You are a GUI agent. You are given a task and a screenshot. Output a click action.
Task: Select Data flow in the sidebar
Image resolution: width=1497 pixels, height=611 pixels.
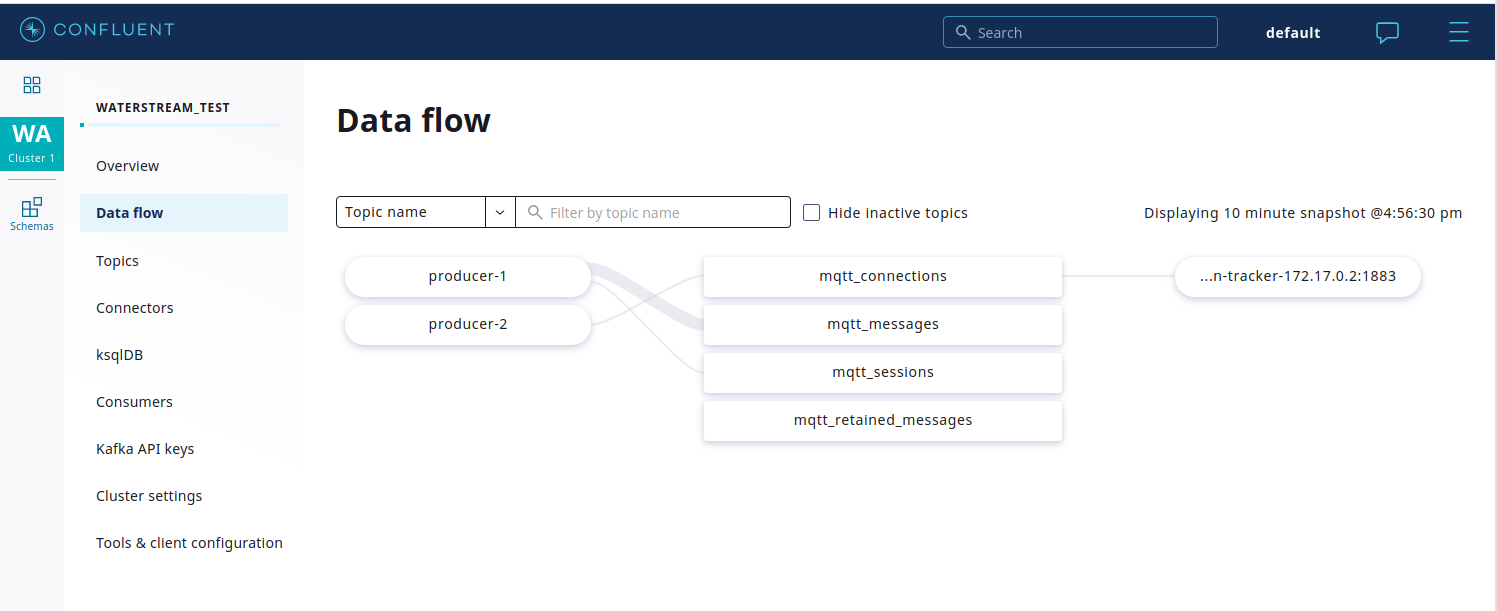tap(184, 213)
